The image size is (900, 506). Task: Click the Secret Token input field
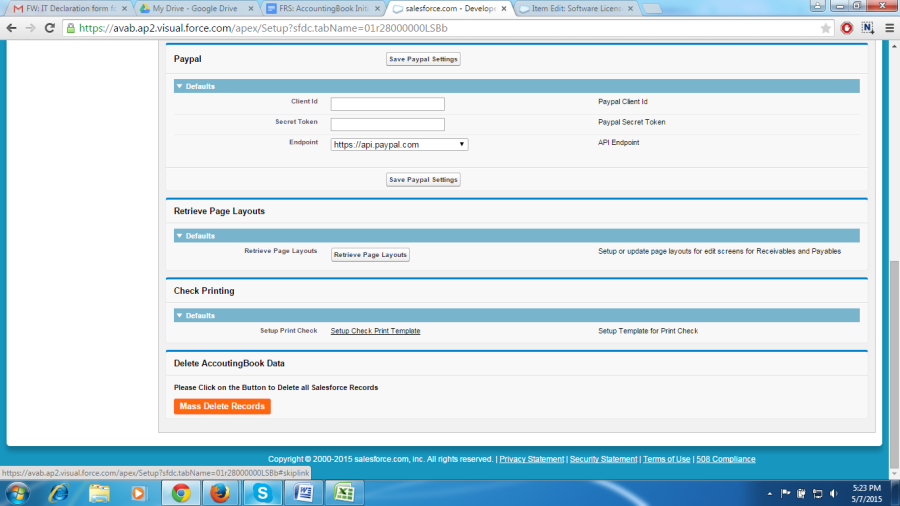(387, 124)
